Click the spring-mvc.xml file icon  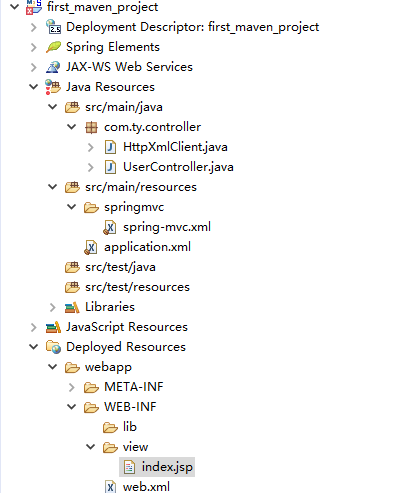(110, 227)
